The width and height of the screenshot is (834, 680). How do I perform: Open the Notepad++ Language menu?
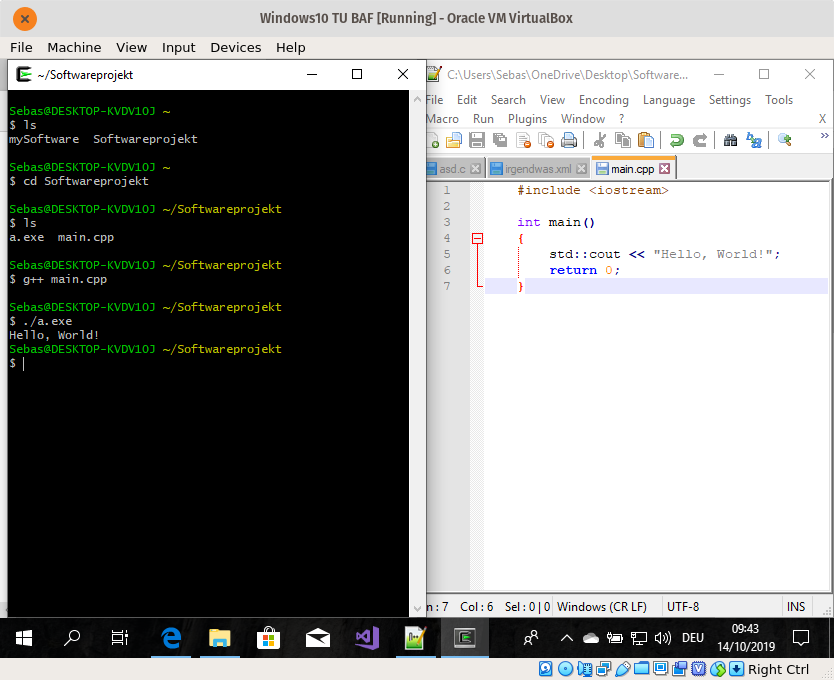coord(669,99)
